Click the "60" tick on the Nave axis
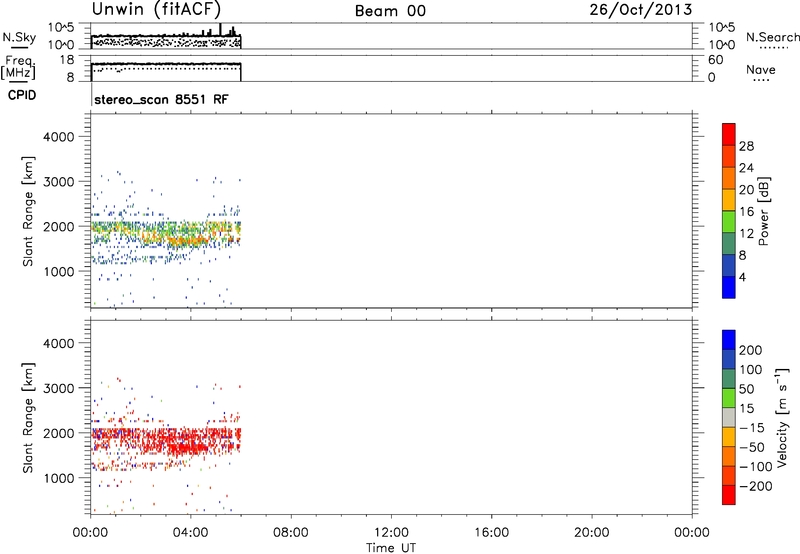The width and height of the screenshot is (800, 554). tap(715, 60)
